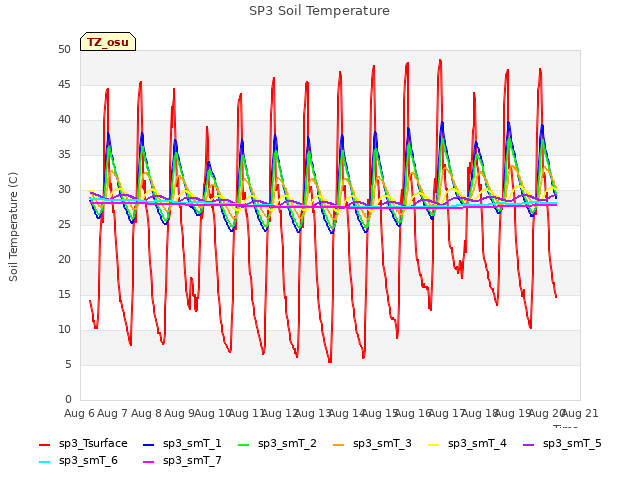Toggle the sp3_smT_2 legend entry

pyautogui.click(x=277, y=444)
